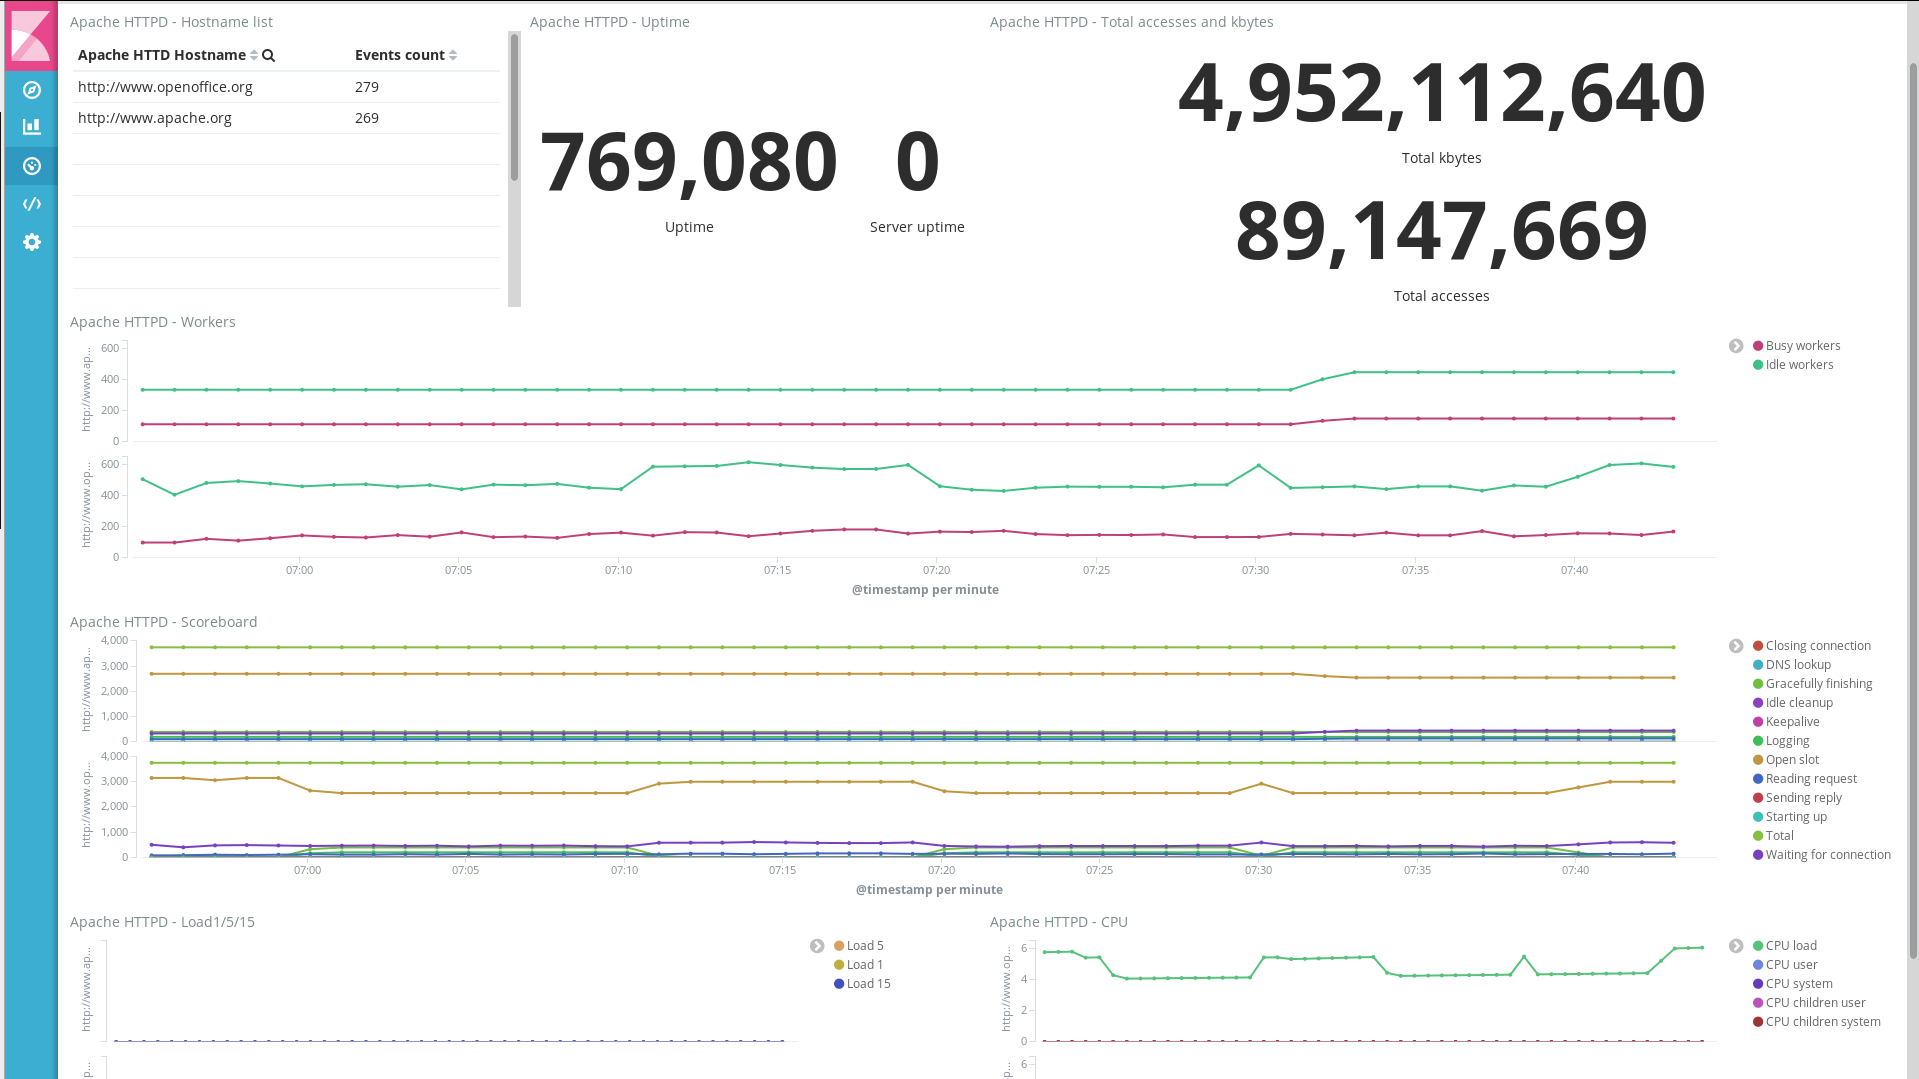Toggle the Busy workers series in the Workers legend
This screenshot has width=1919, height=1079.
(1797, 345)
